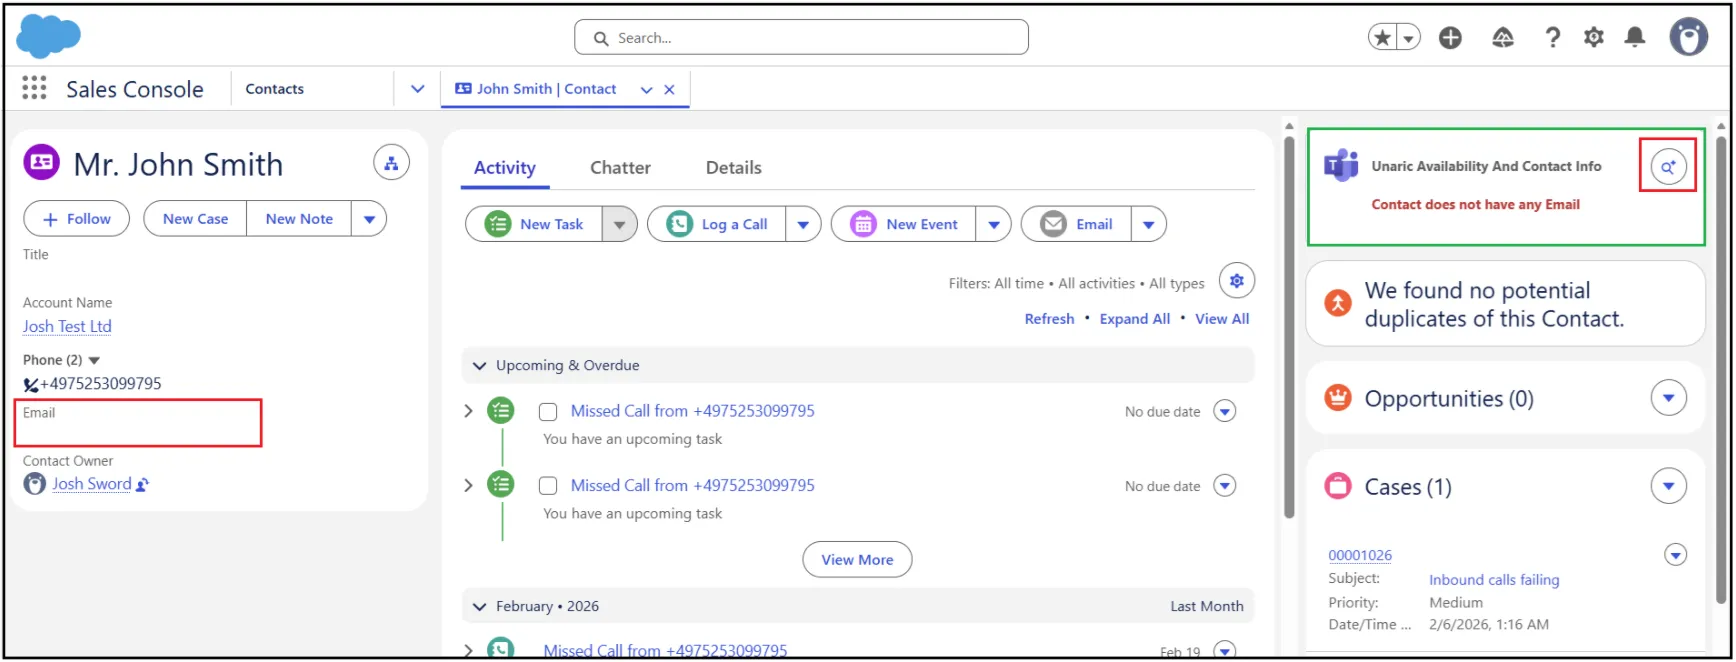This screenshot has width=1736, height=662.
Task: Click the activity timeline settings gear
Action: (1237, 281)
